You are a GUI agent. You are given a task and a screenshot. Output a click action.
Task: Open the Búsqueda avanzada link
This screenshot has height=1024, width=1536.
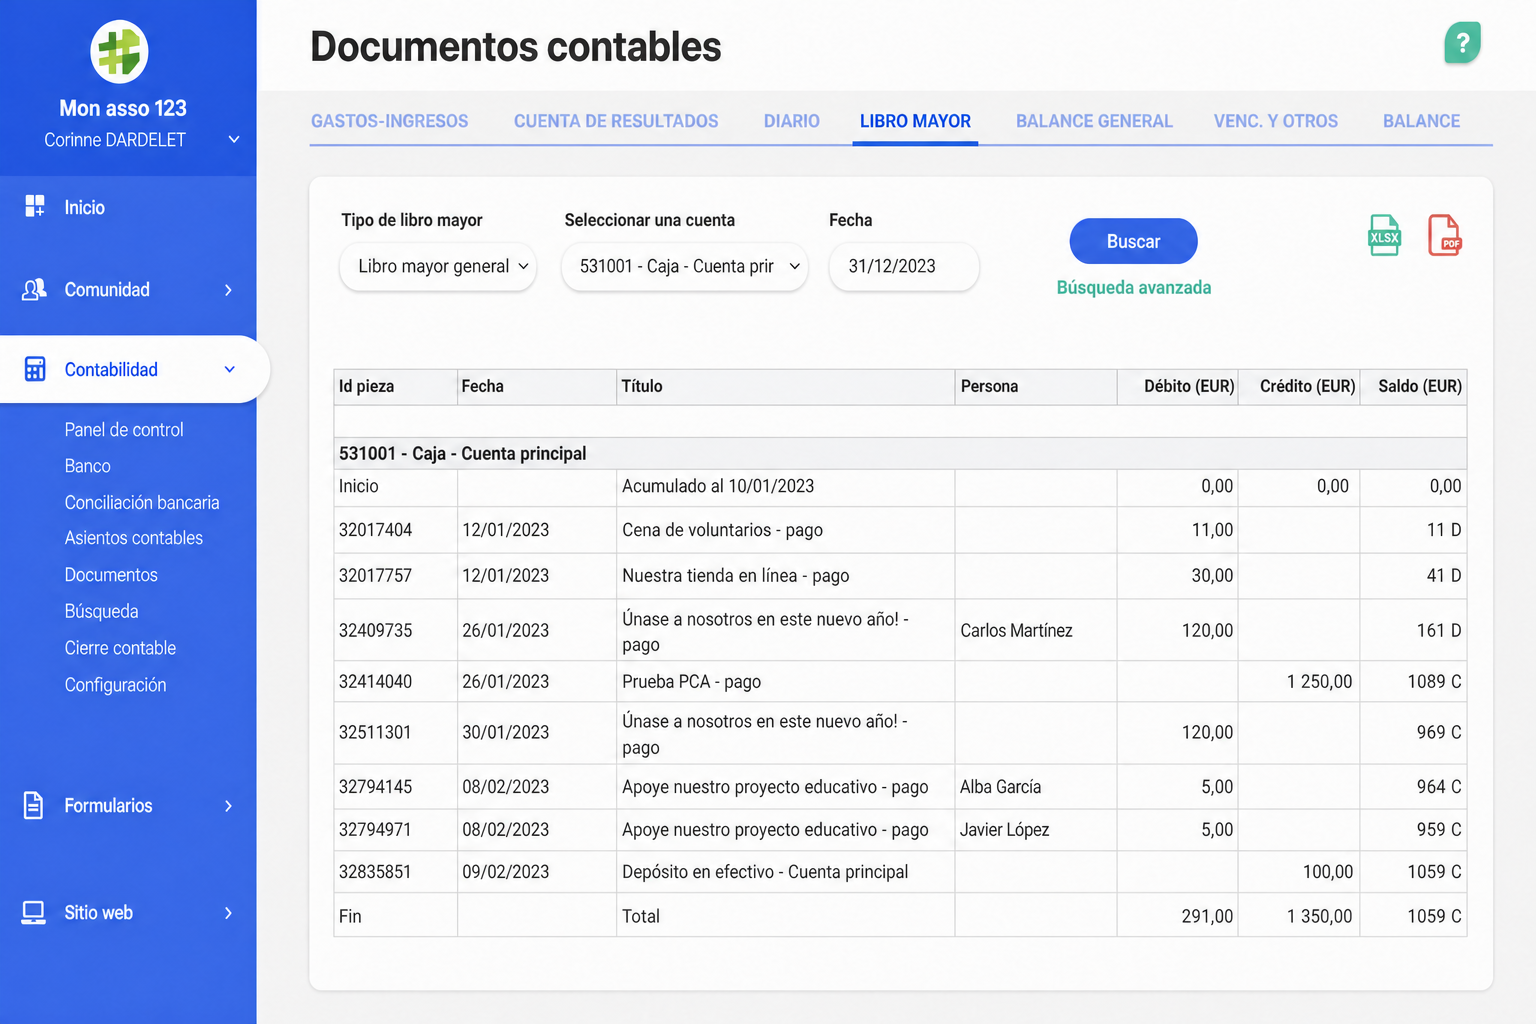coord(1134,288)
